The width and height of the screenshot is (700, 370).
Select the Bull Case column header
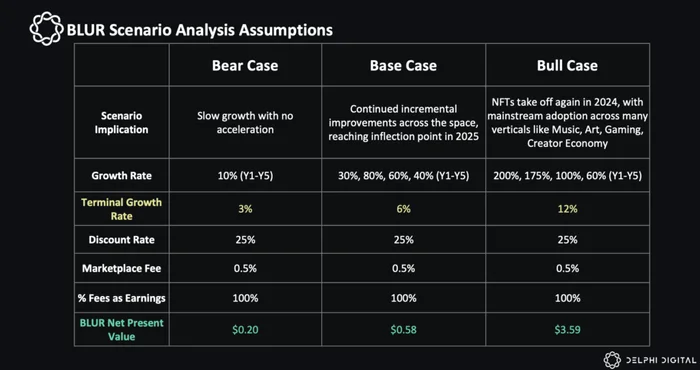coord(567,66)
